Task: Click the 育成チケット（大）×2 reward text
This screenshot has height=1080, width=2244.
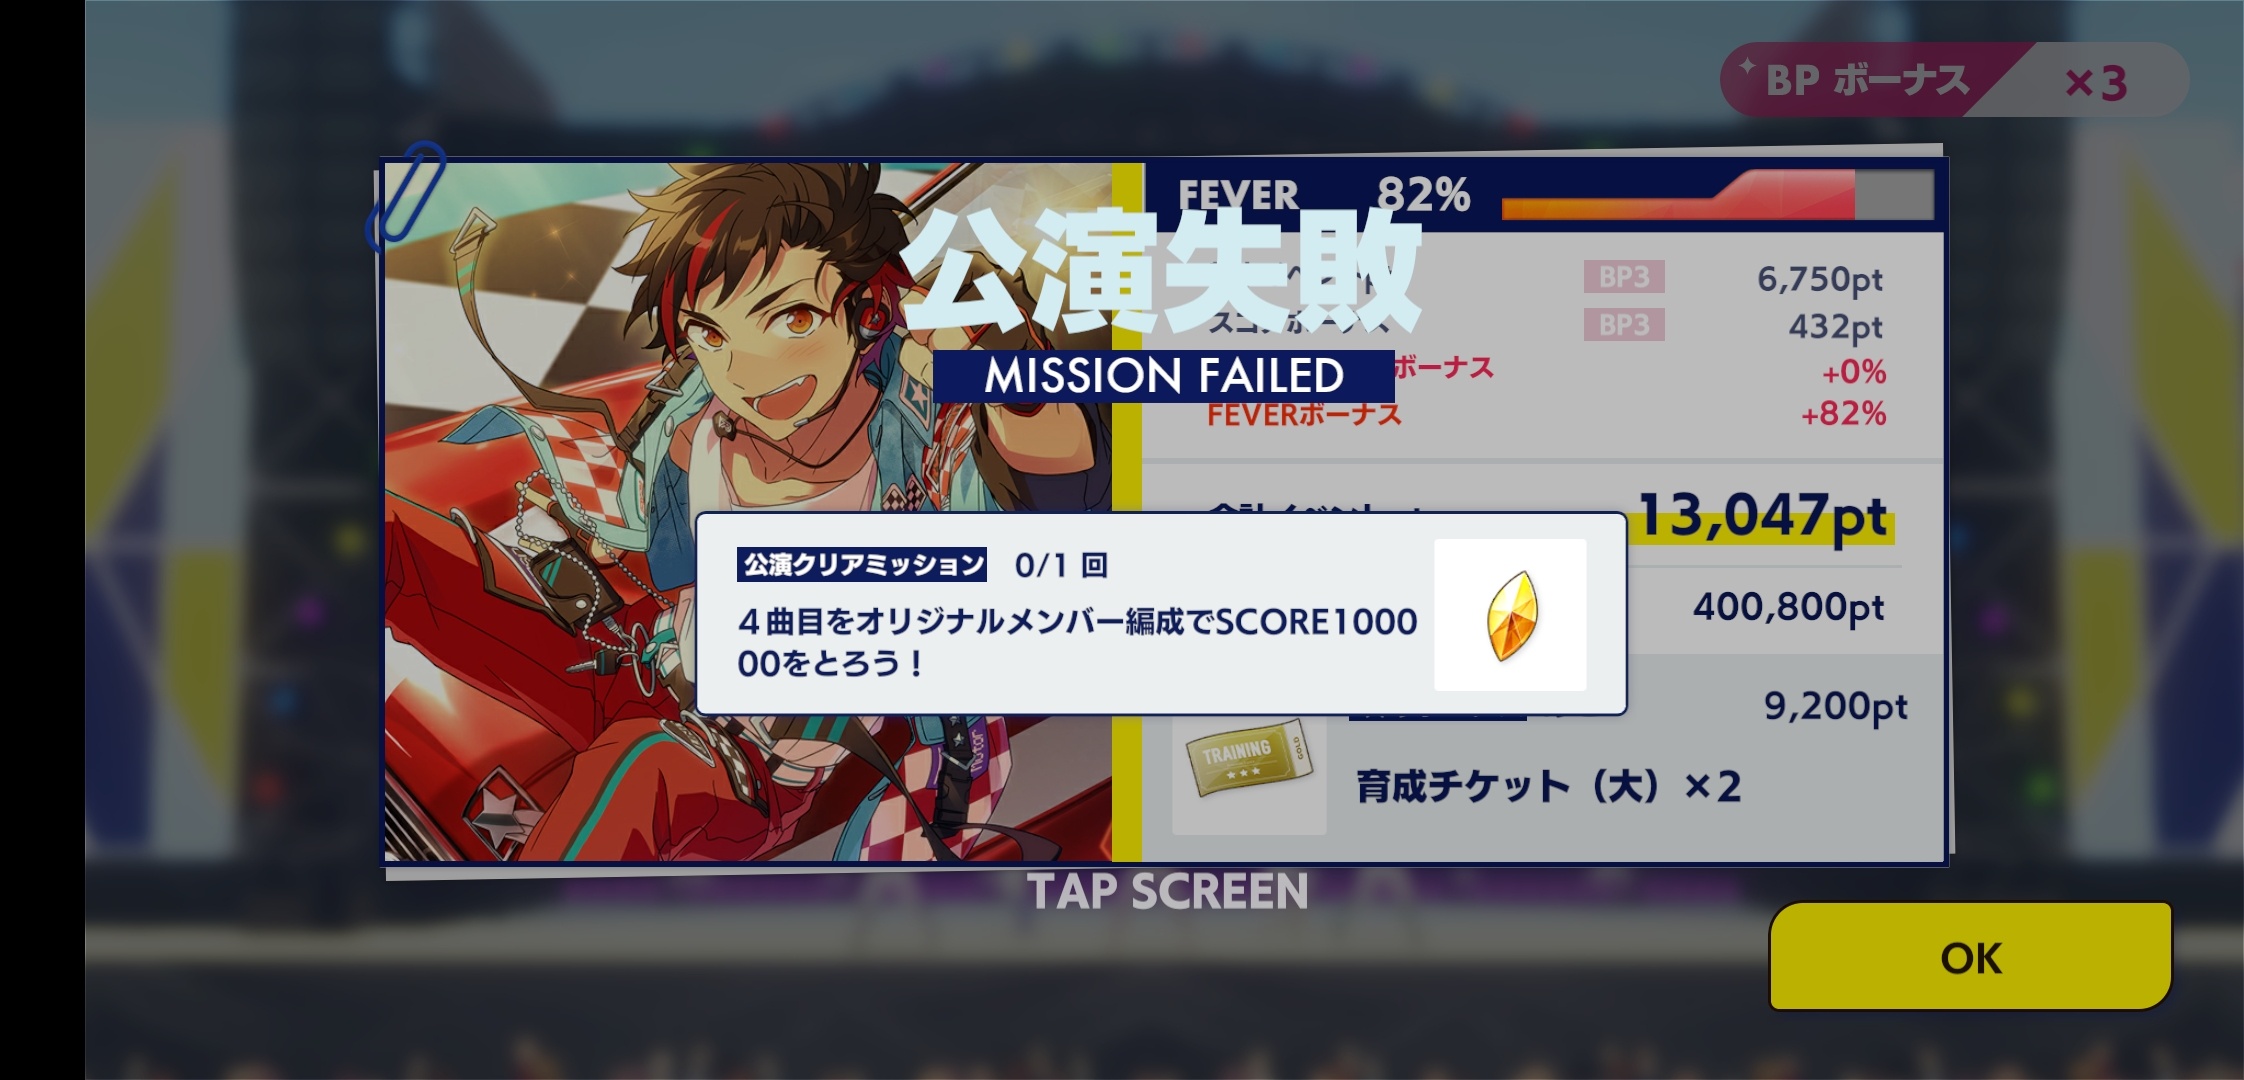Action: pyautogui.click(x=1548, y=787)
